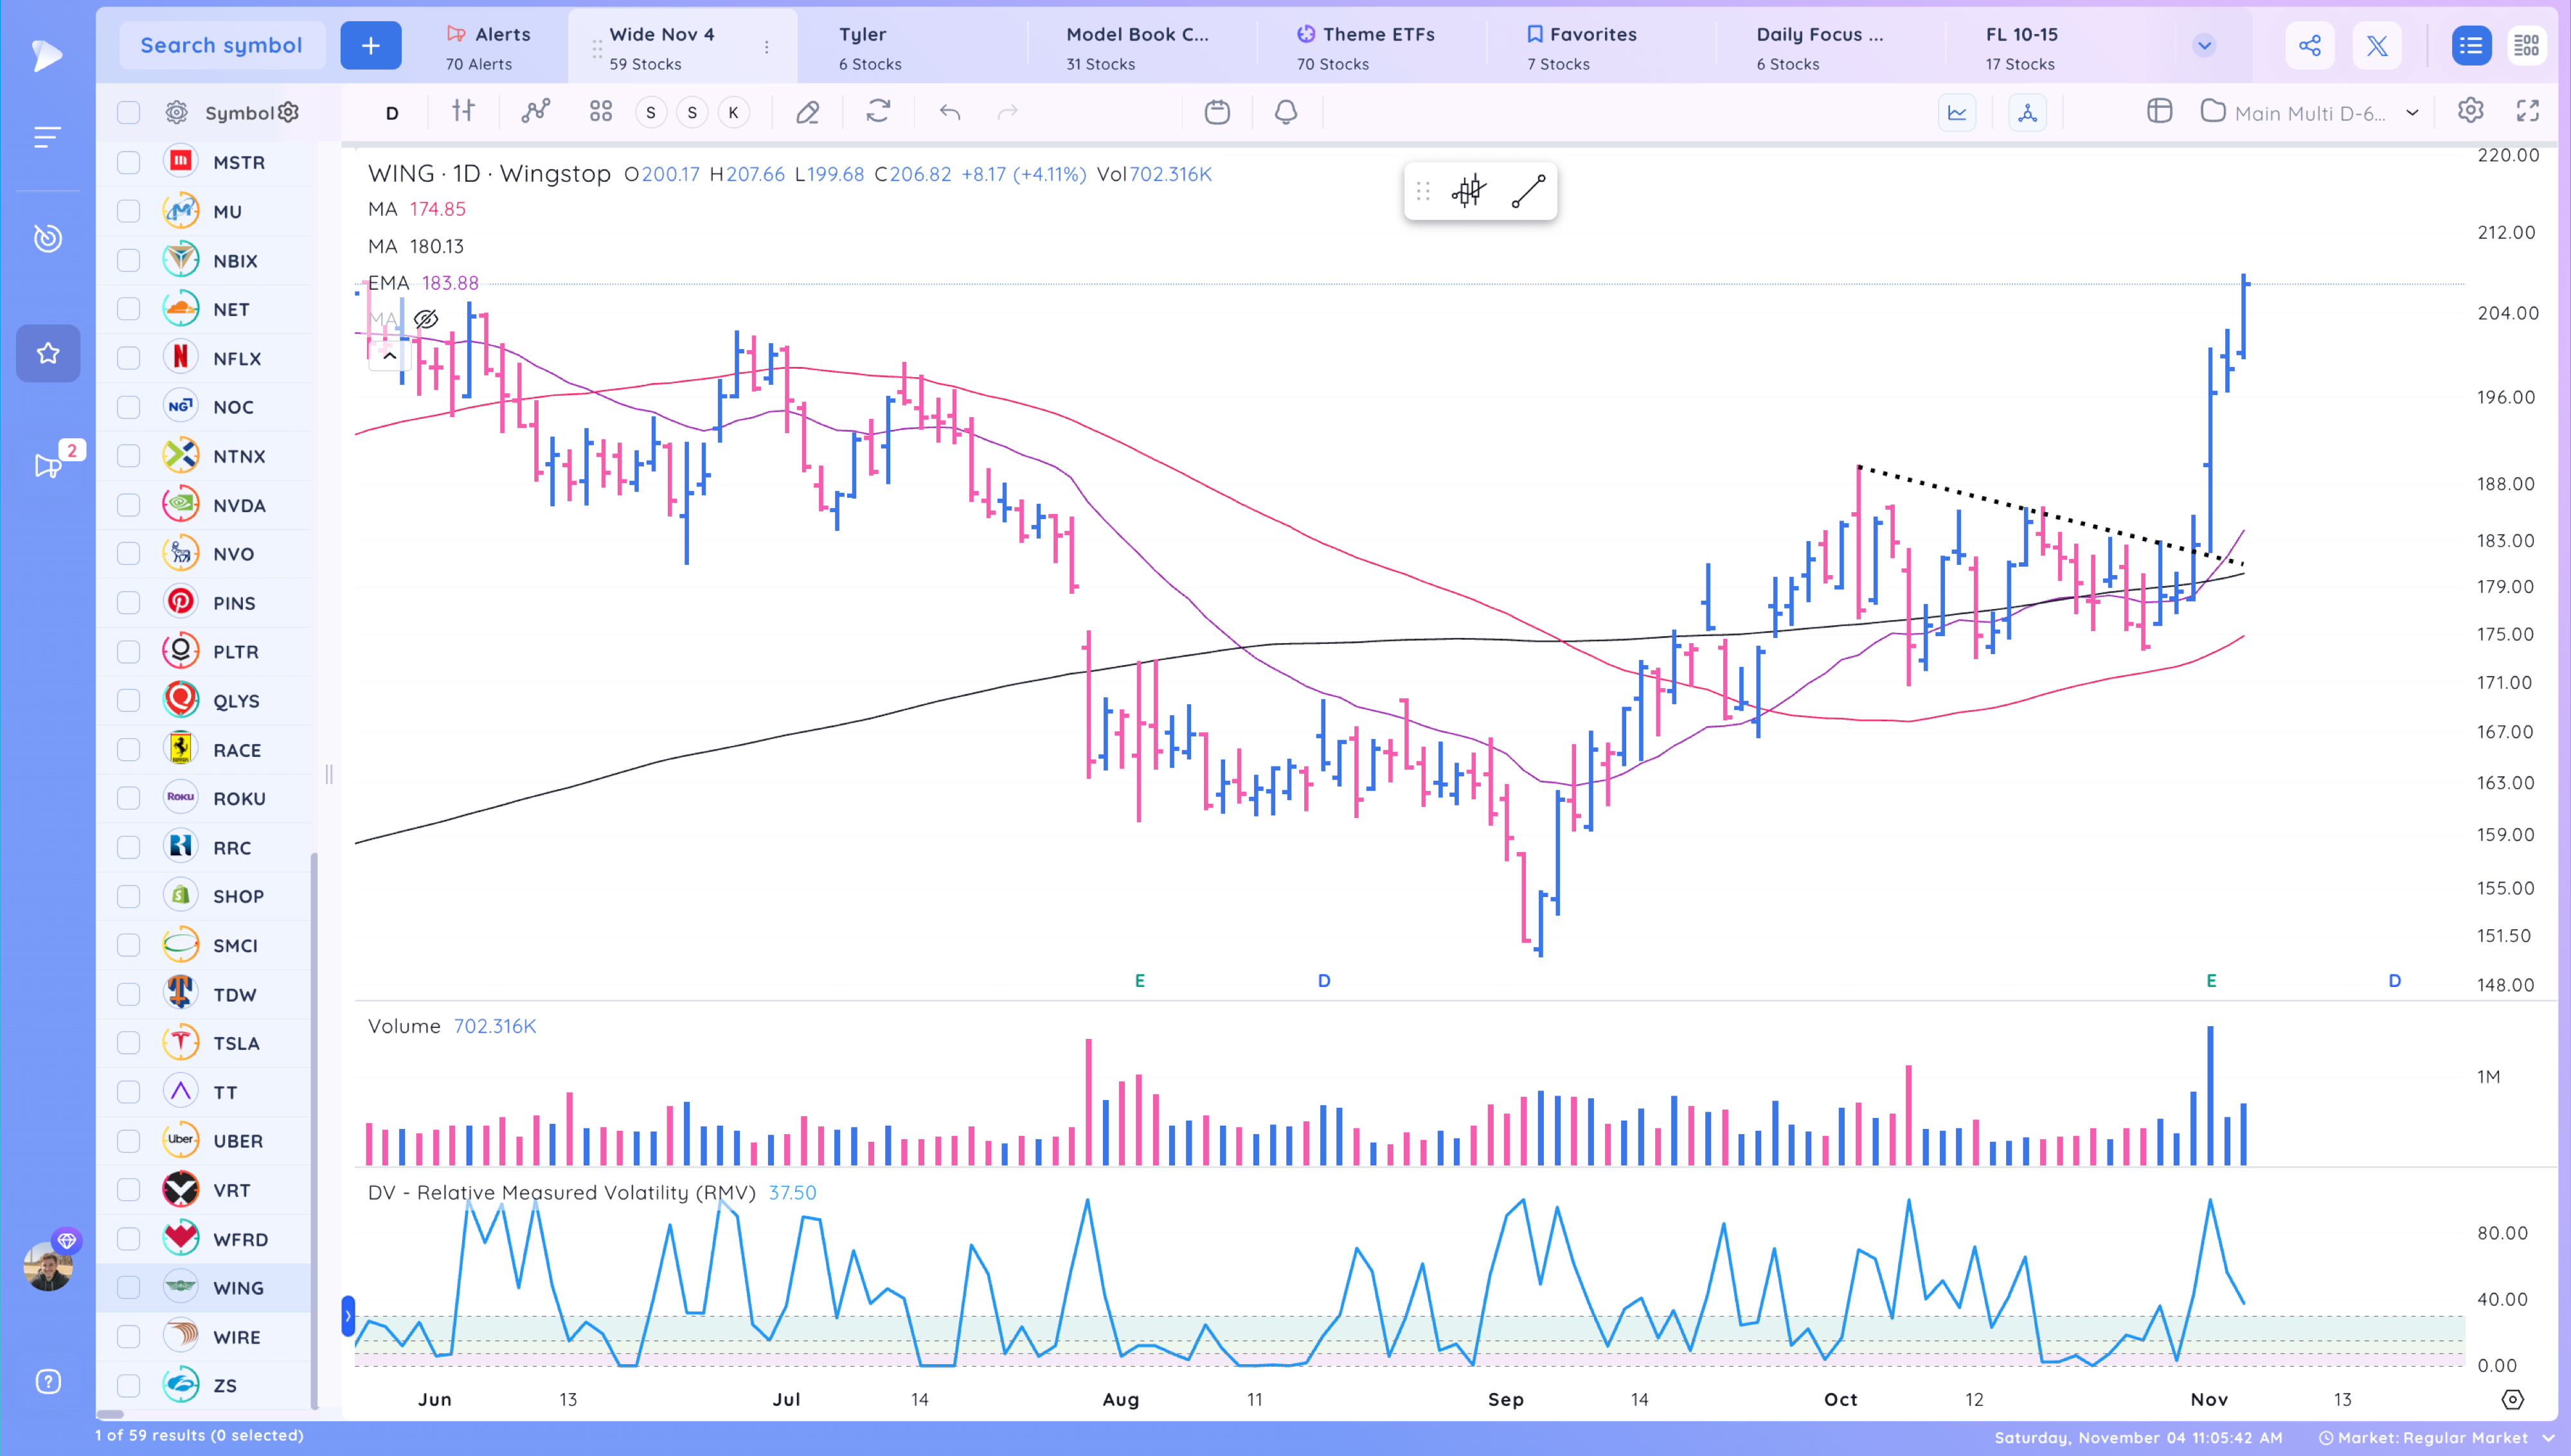Image resolution: width=2571 pixels, height=1456 pixels.
Task: Click the X (Twitter) share icon
Action: pyautogui.click(x=2377, y=46)
